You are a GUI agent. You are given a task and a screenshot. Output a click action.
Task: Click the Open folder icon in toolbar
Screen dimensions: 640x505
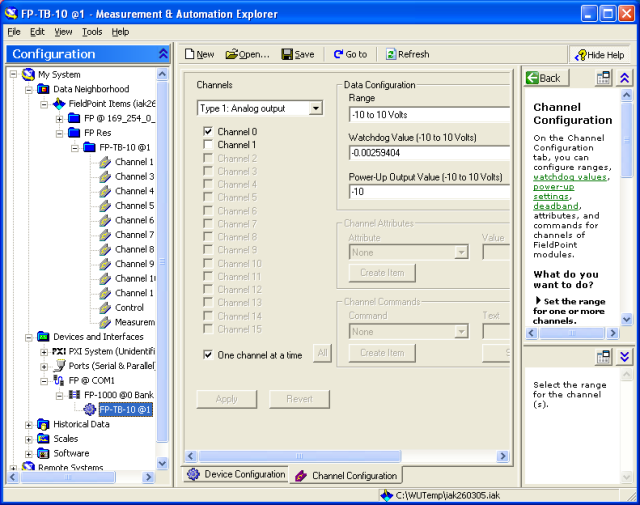pos(232,54)
